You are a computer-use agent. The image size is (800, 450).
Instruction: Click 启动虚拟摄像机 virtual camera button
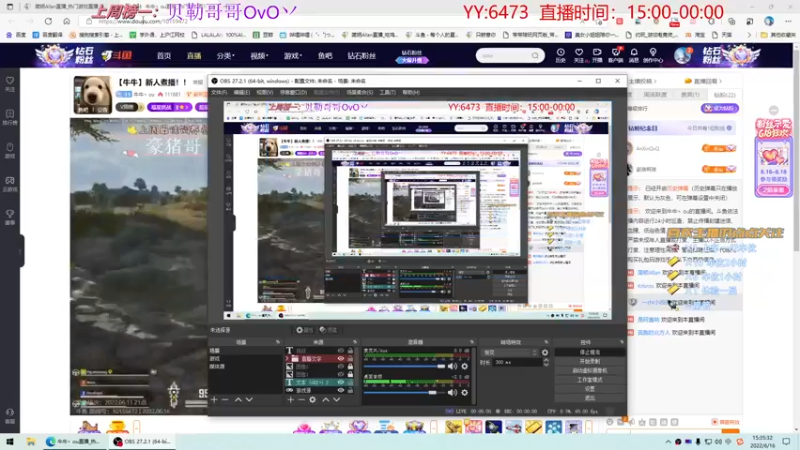pos(589,370)
